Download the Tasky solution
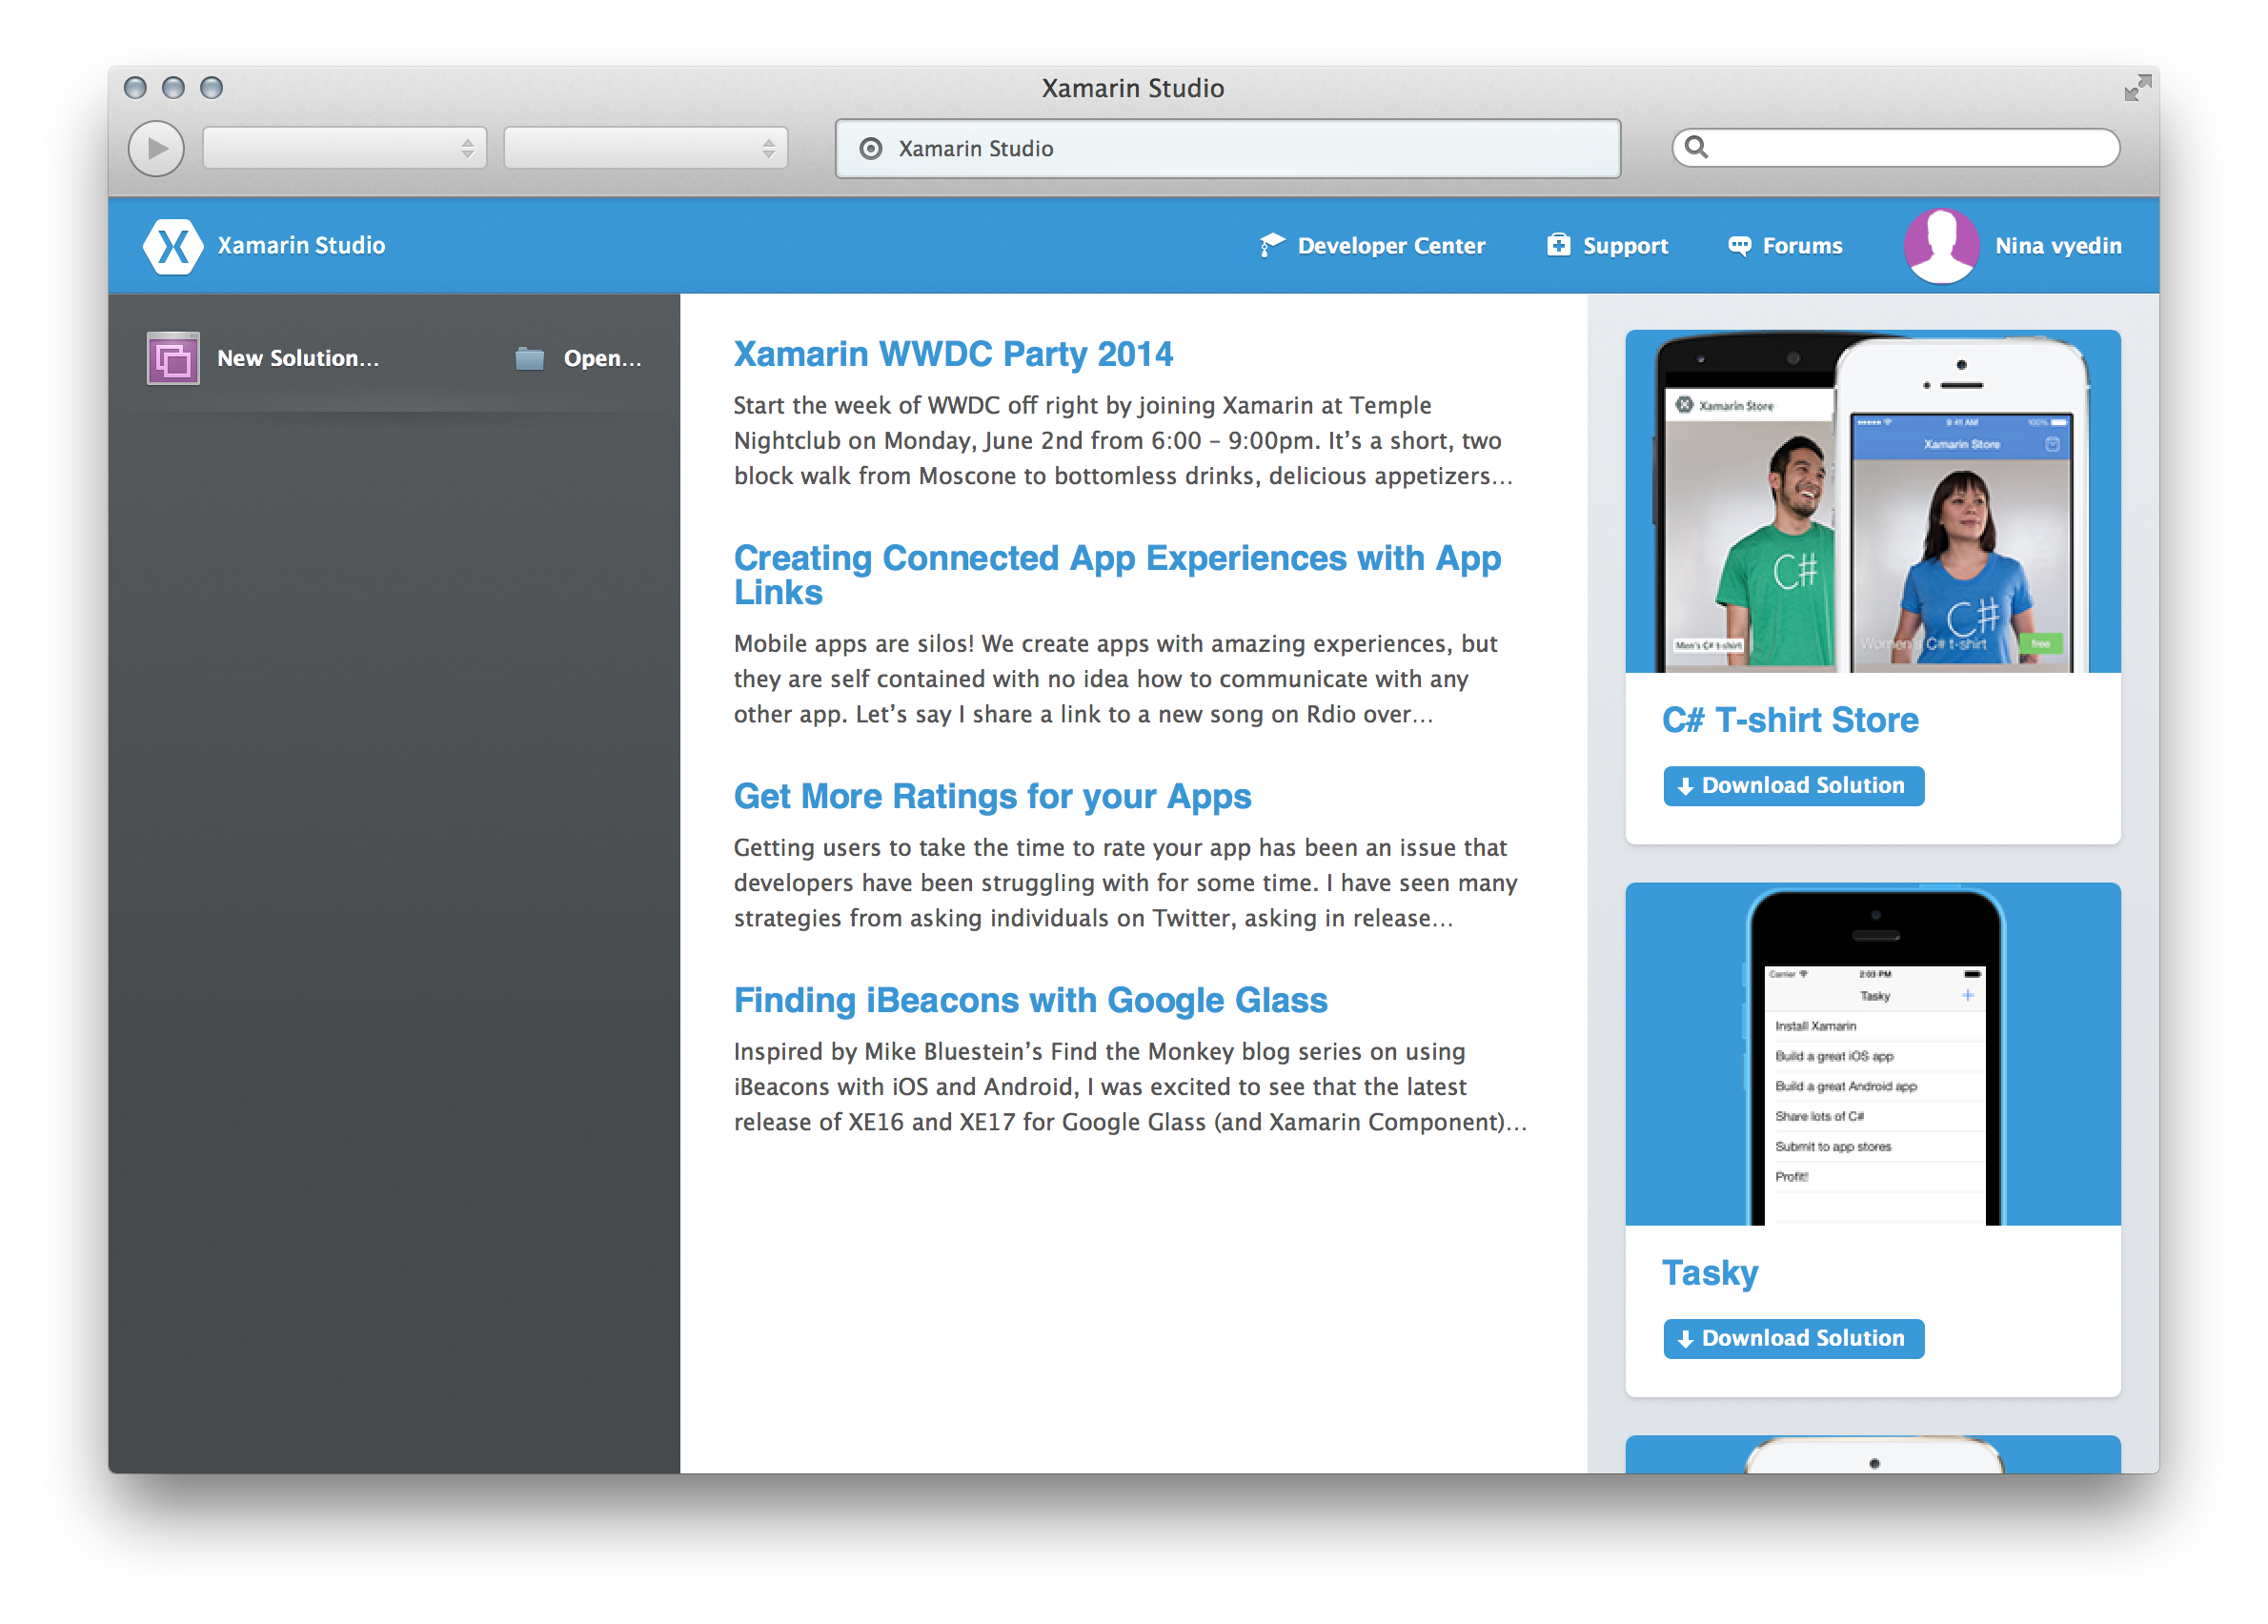Image resolution: width=2268 pixels, height=1624 pixels. tap(1793, 1338)
